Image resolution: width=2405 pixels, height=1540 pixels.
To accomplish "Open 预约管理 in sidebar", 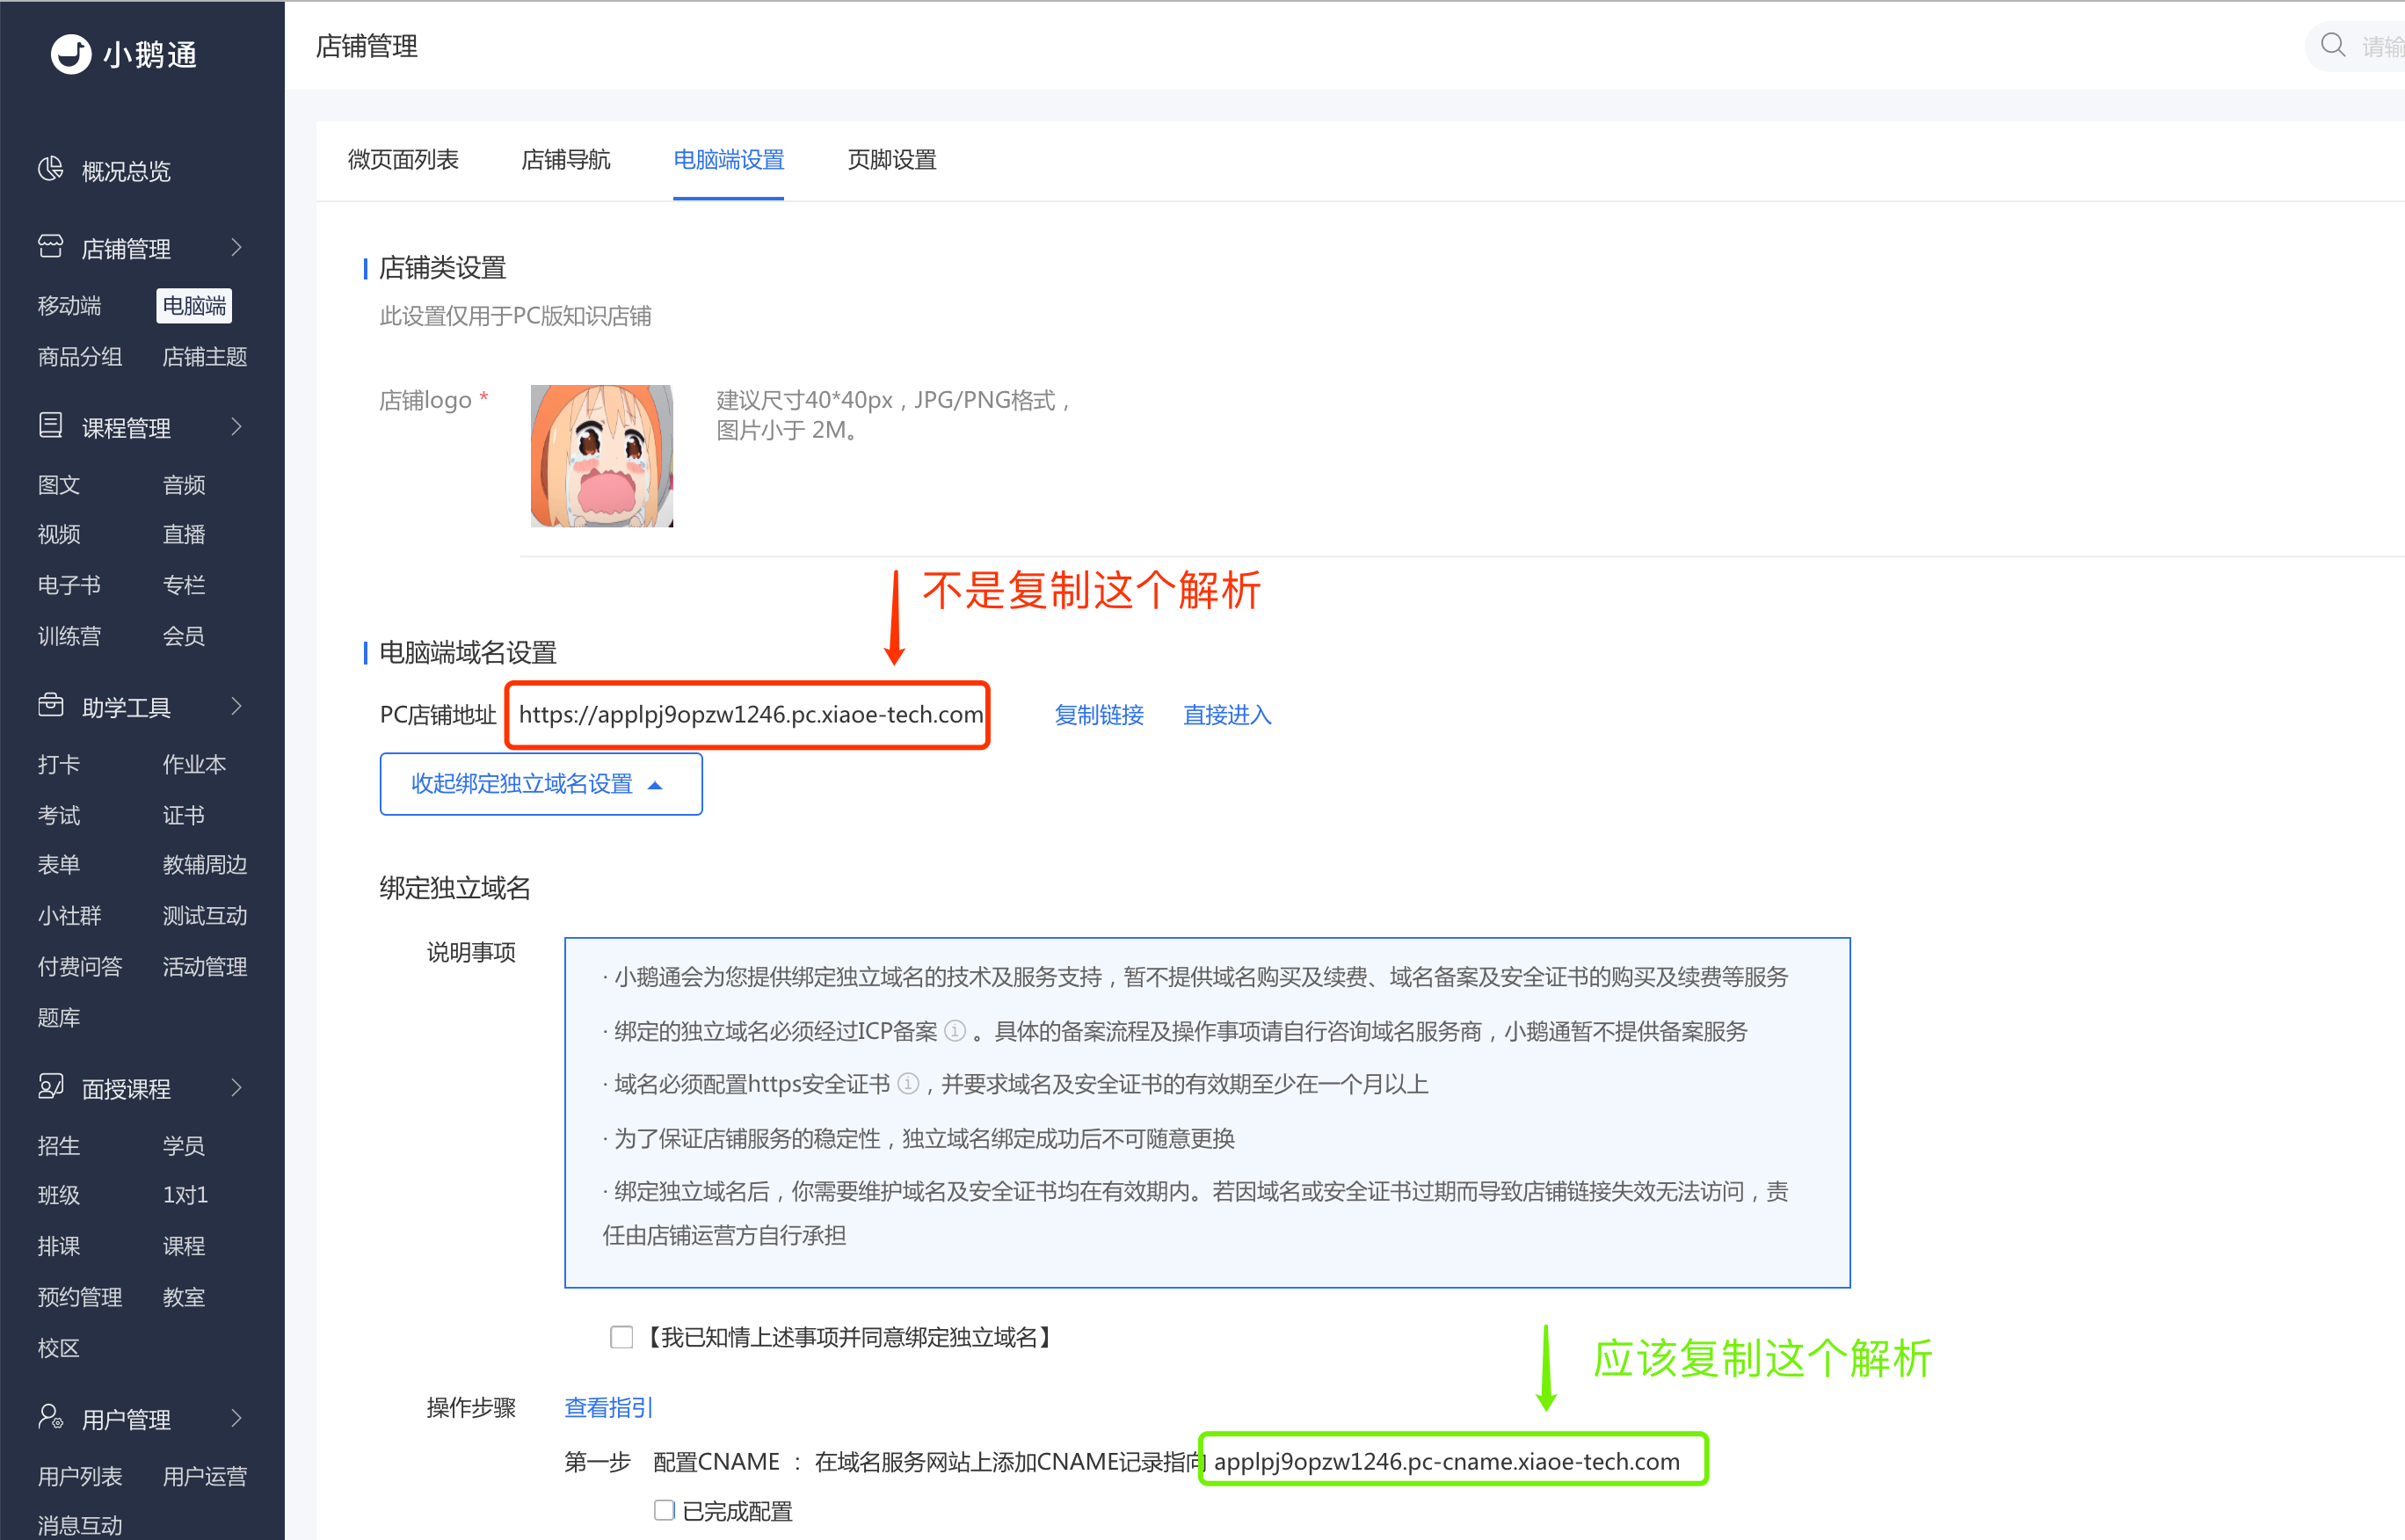I will point(80,1297).
